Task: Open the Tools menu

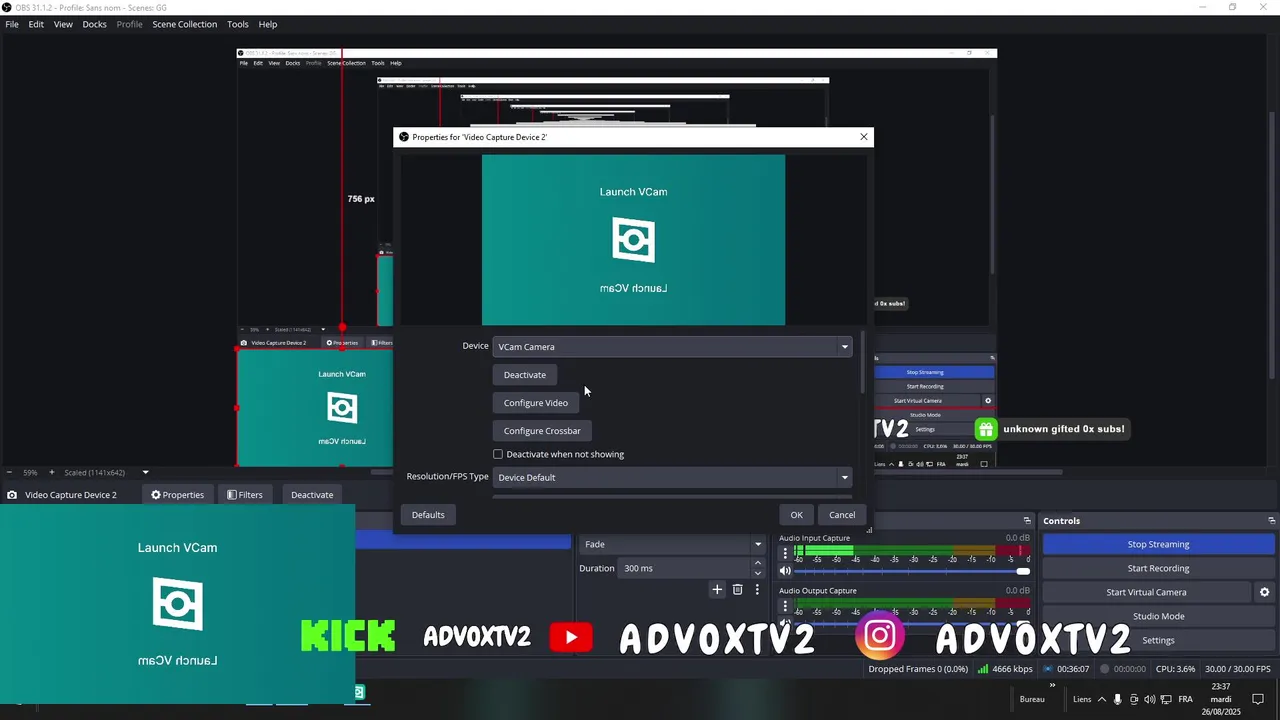Action: click(x=238, y=24)
